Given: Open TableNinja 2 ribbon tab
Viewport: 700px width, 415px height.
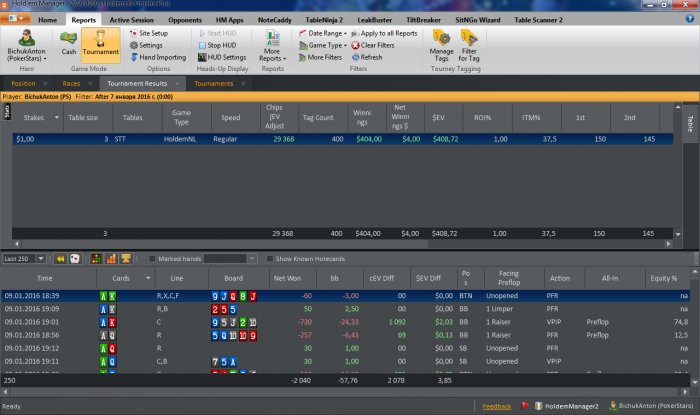Looking at the screenshot, I should click(x=324, y=20).
